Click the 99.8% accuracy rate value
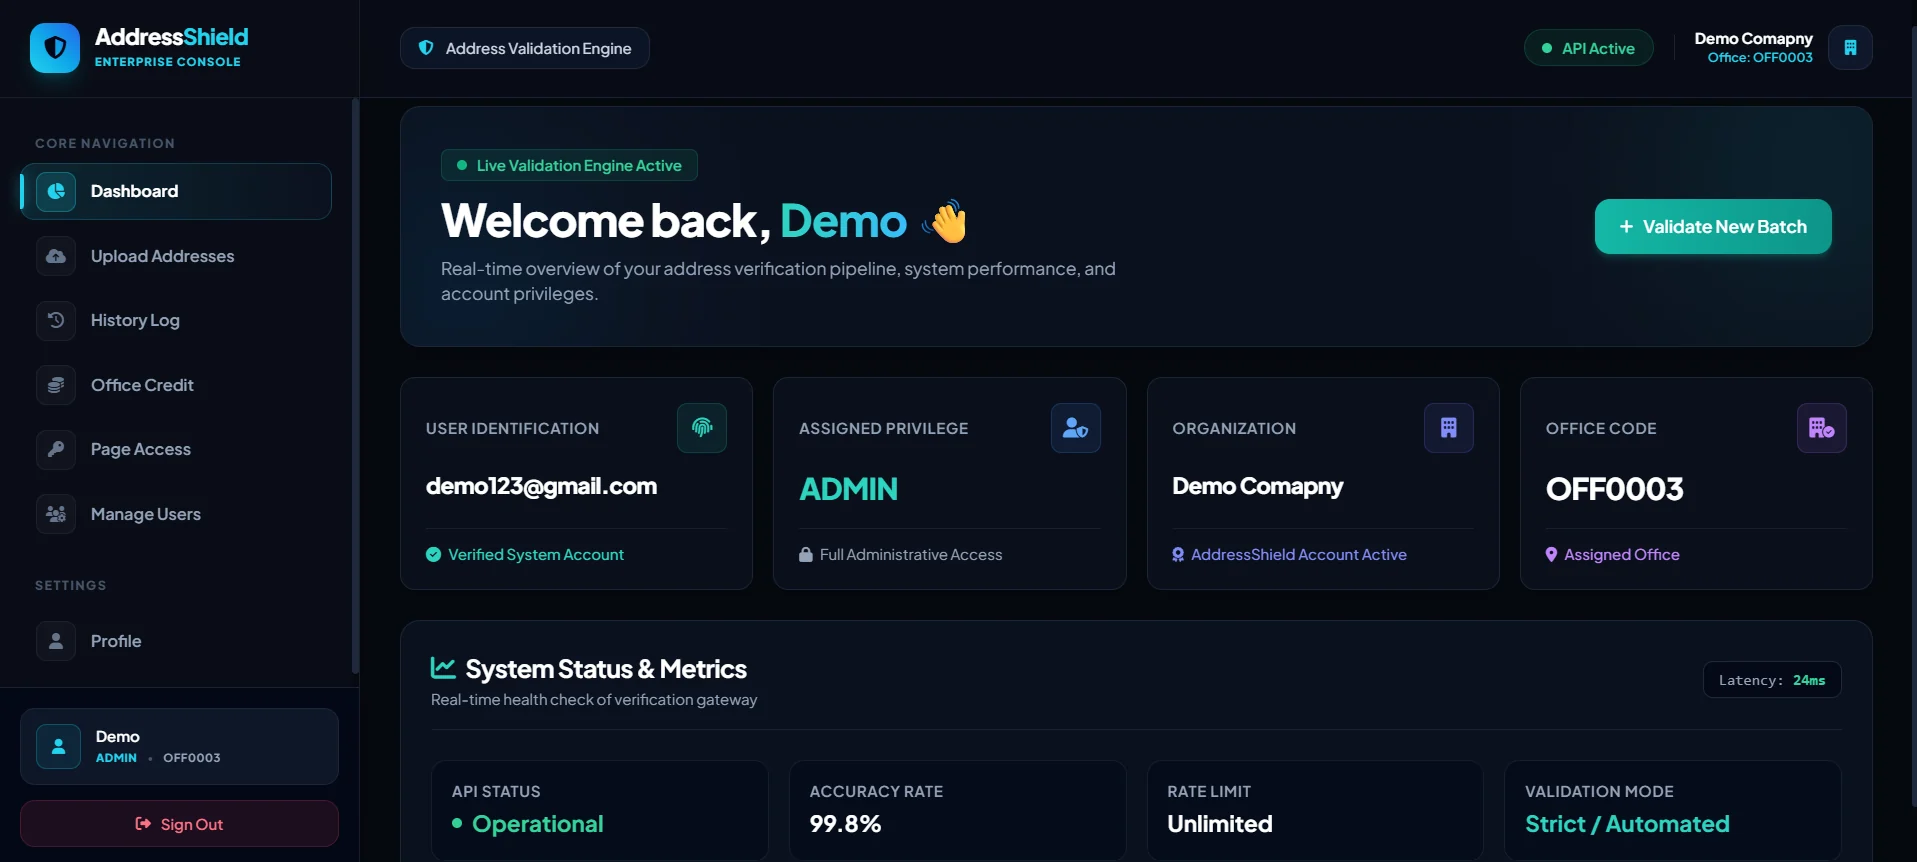This screenshot has height=862, width=1917. pyautogui.click(x=845, y=824)
